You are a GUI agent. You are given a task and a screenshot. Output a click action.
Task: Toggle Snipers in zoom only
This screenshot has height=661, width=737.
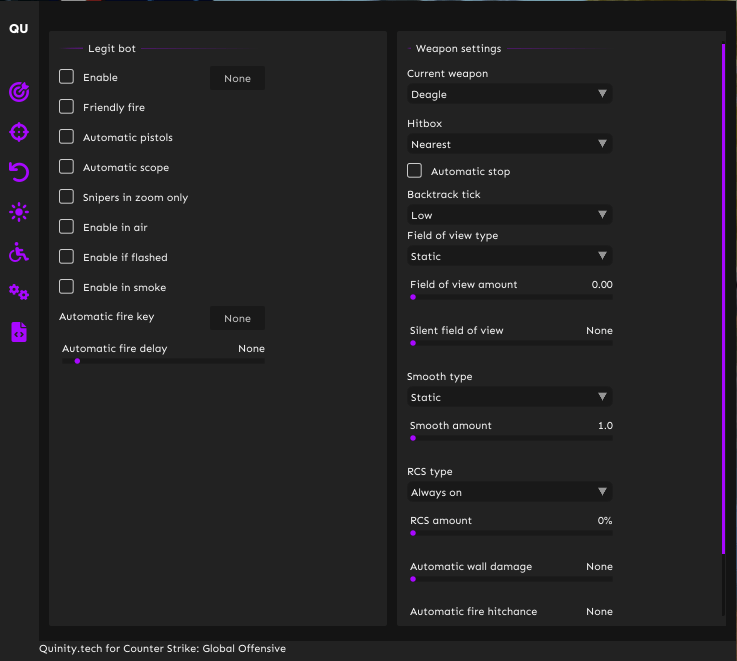click(x=66, y=197)
